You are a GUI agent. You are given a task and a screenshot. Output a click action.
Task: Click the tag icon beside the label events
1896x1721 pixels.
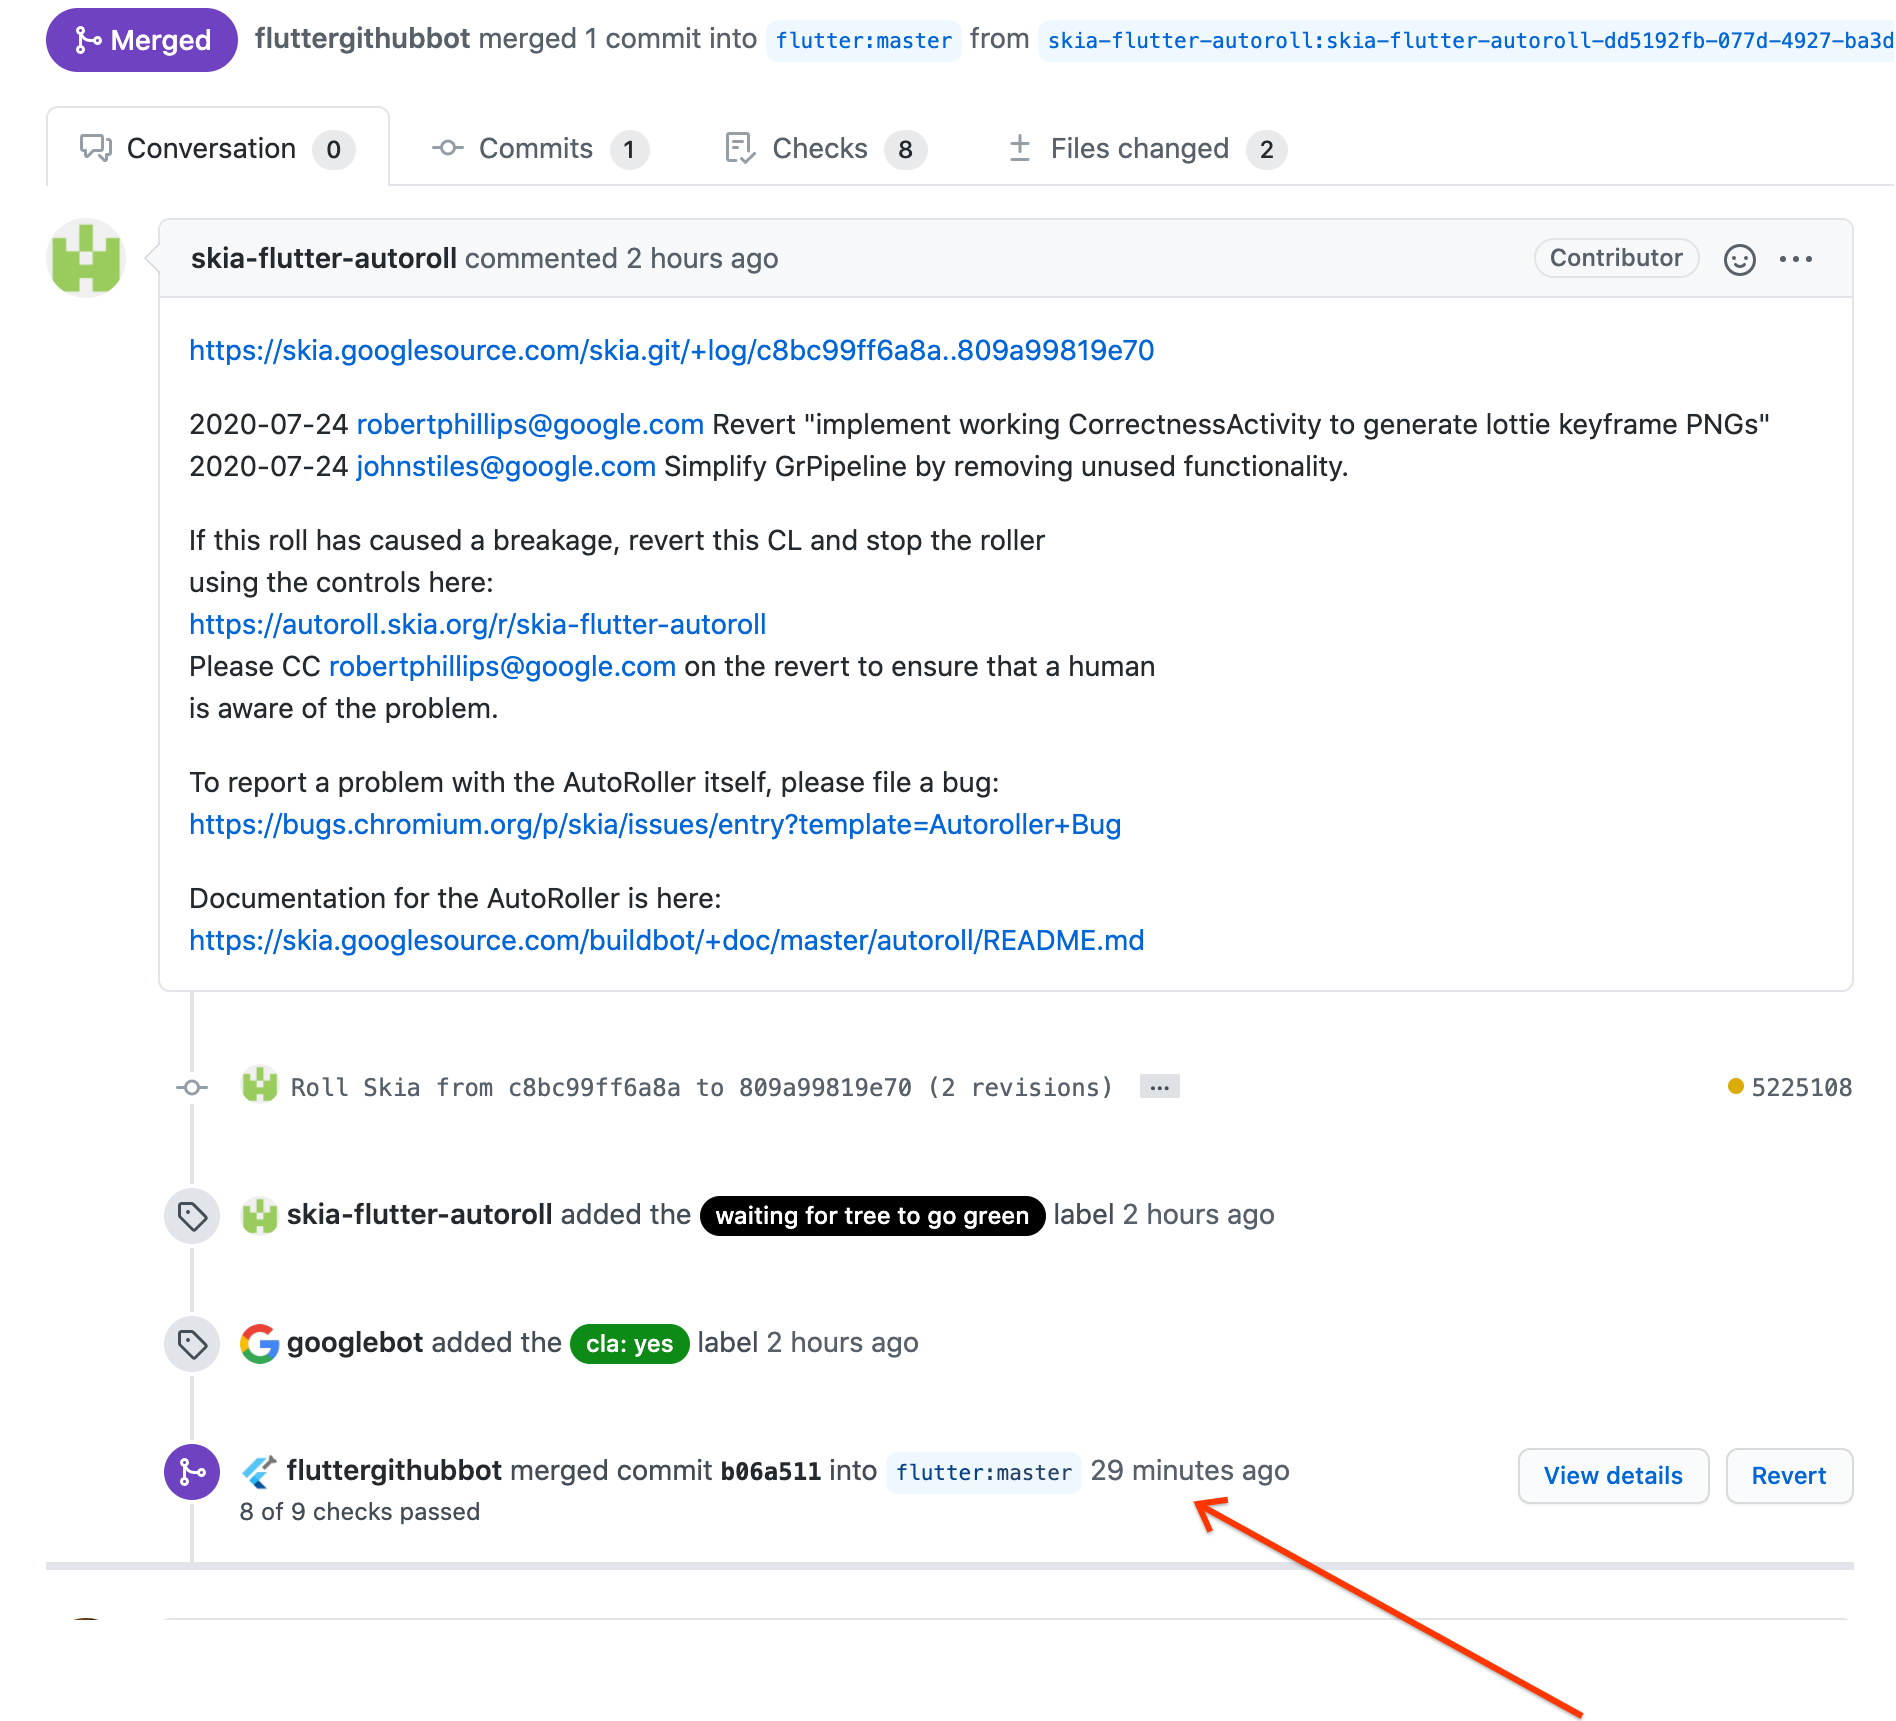coord(191,1216)
